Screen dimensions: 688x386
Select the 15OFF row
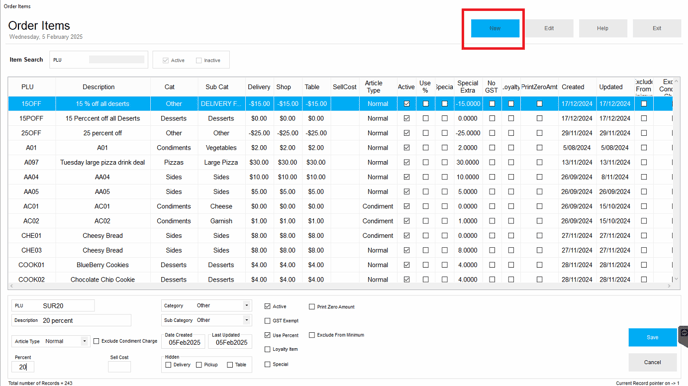(340, 104)
